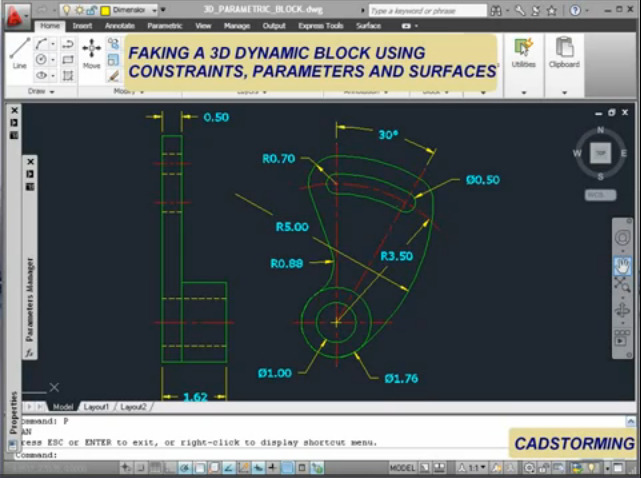Click in keyword search field

(427, 11)
